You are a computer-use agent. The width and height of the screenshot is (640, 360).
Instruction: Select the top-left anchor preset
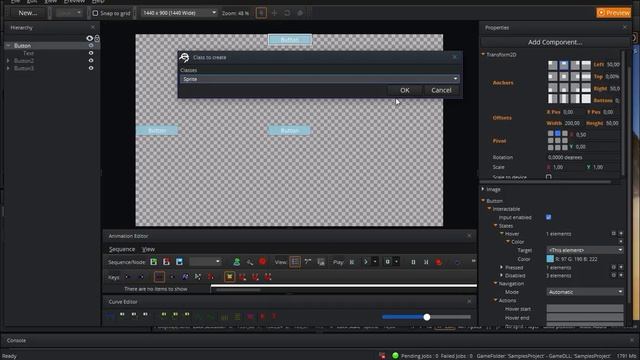(553, 65)
